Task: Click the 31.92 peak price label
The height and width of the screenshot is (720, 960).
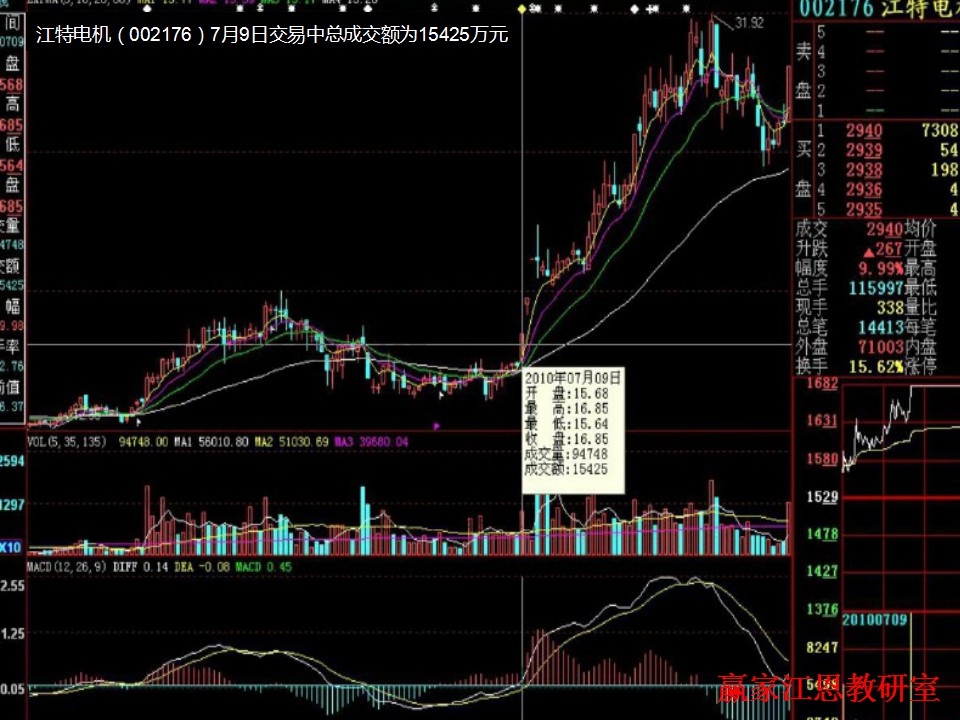Action: pyautogui.click(x=751, y=22)
